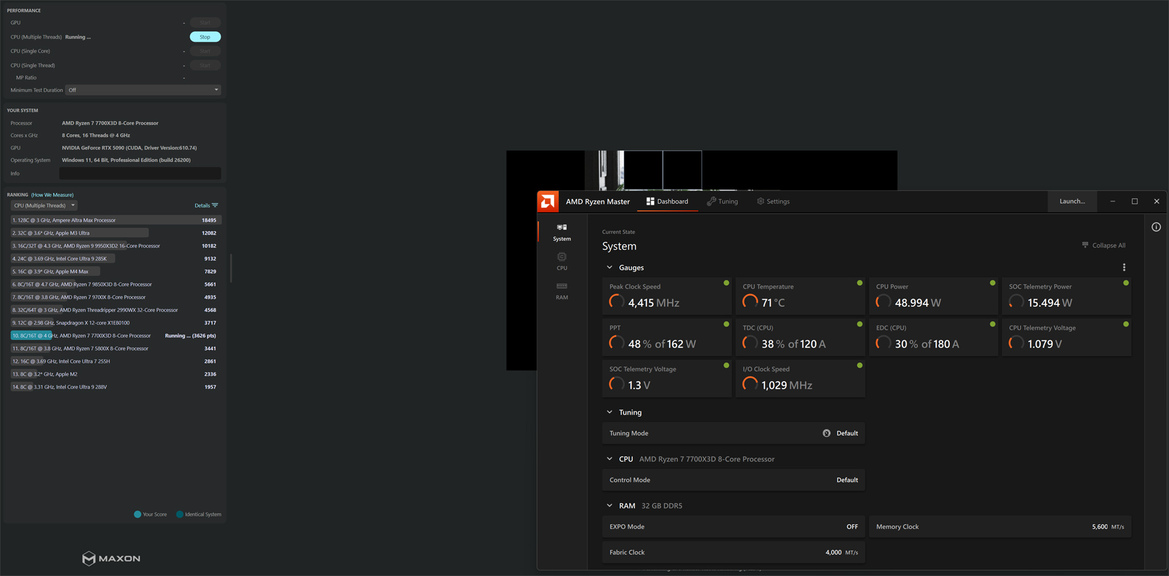
Task: Open the Minimum Test Duration dropdown
Action: 143,89
